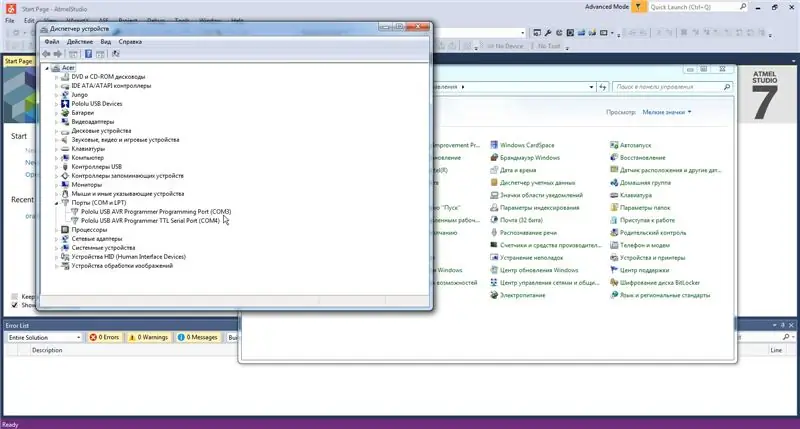Open Устройства и принтеры
This screenshot has width=800, height=429.
click(x=652, y=258)
